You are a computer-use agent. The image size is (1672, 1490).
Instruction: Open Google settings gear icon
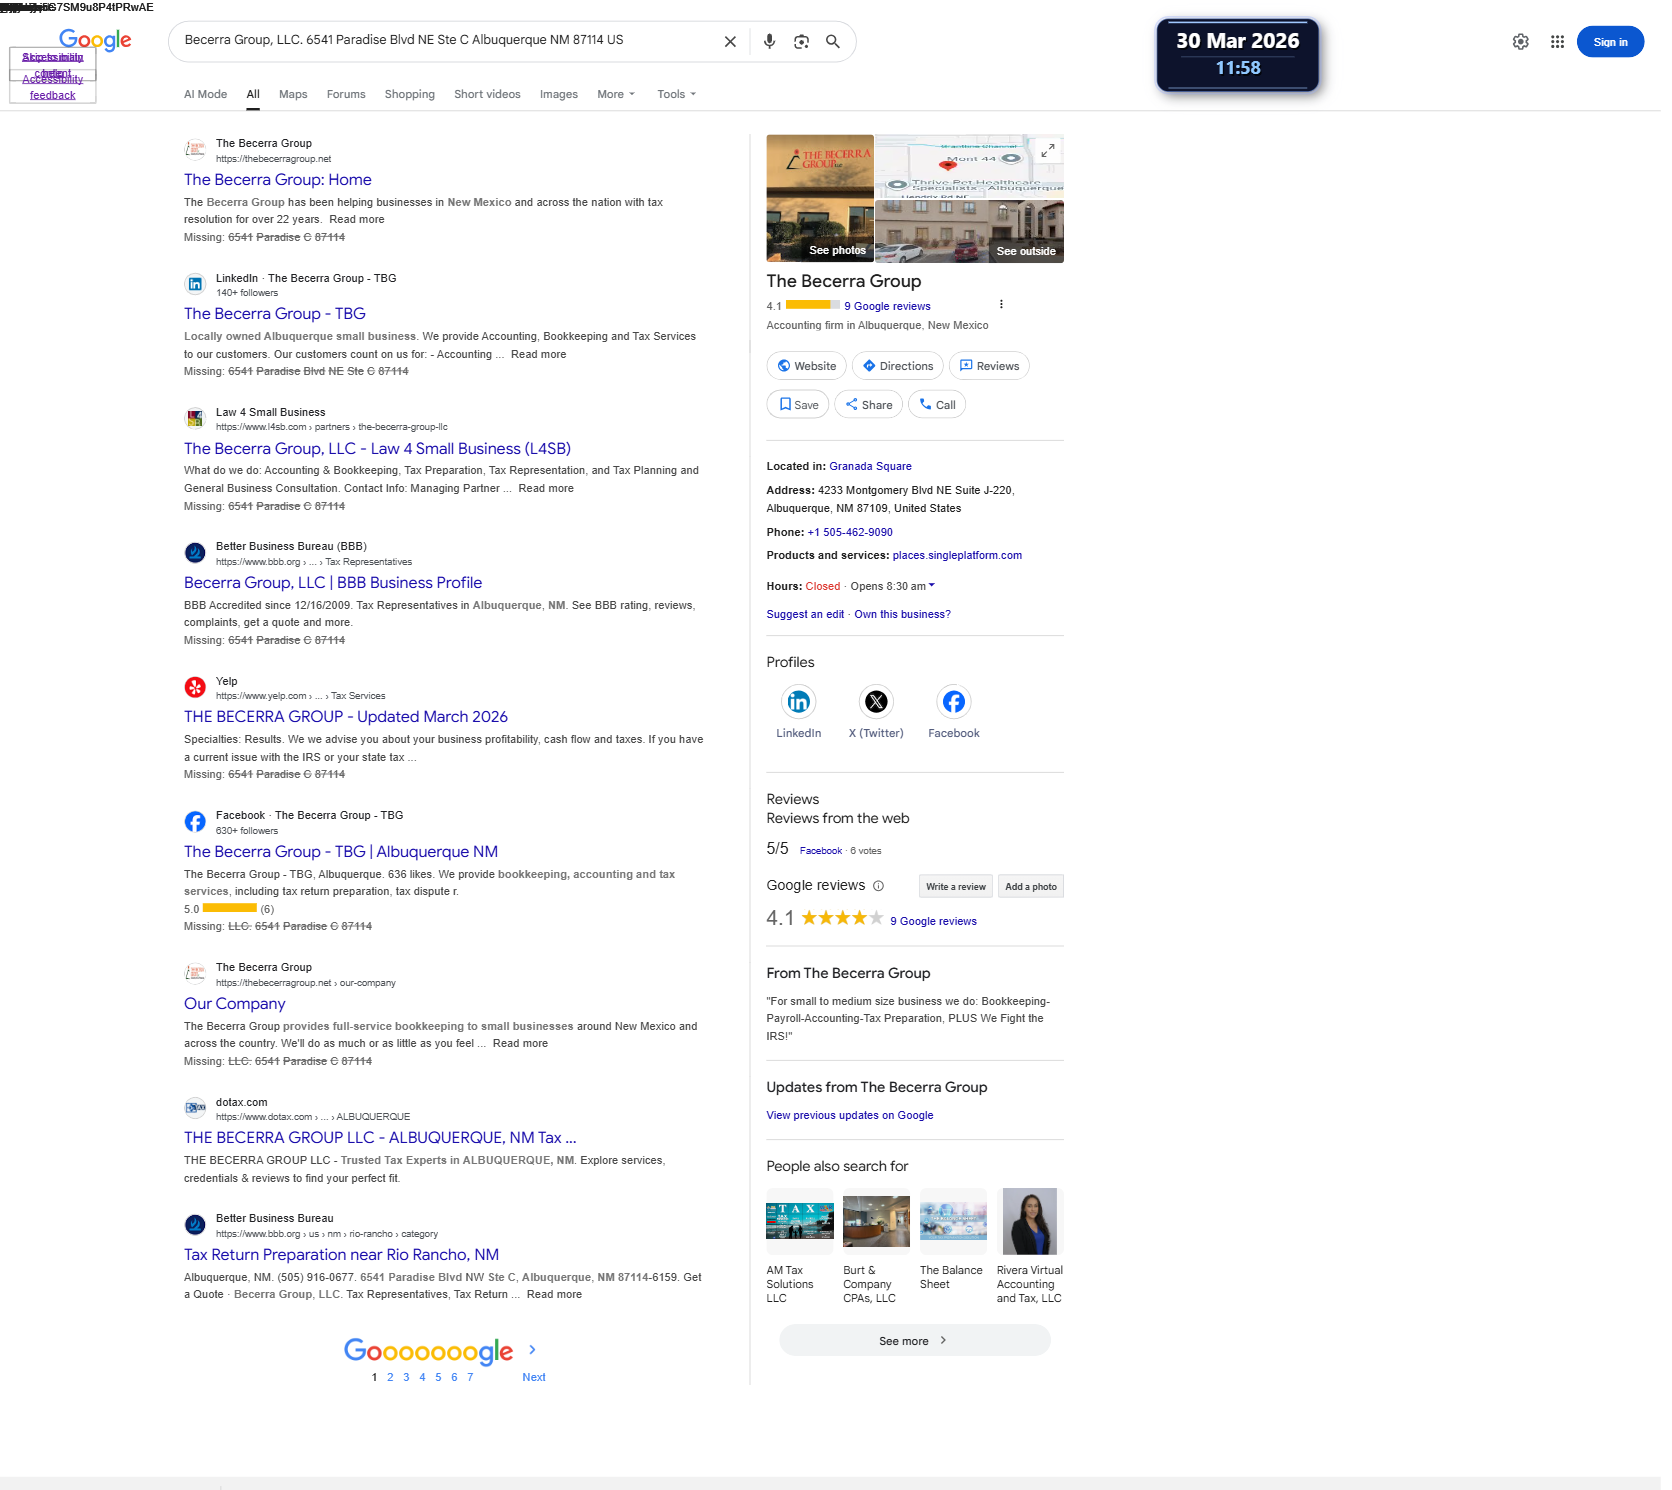(x=1520, y=42)
